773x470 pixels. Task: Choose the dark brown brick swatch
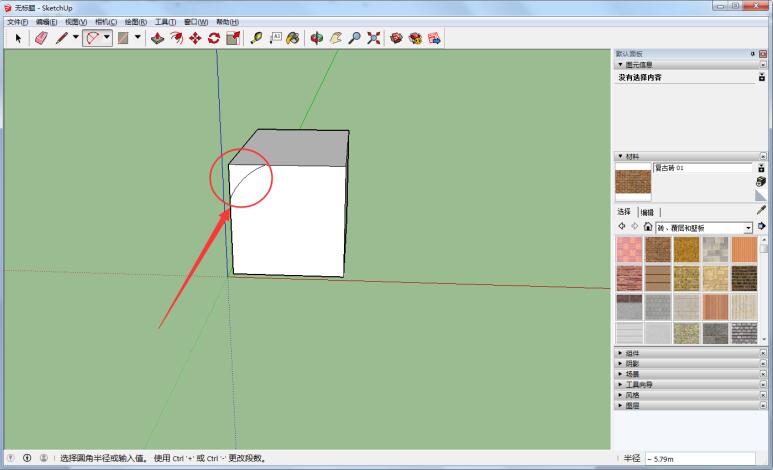(744, 278)
